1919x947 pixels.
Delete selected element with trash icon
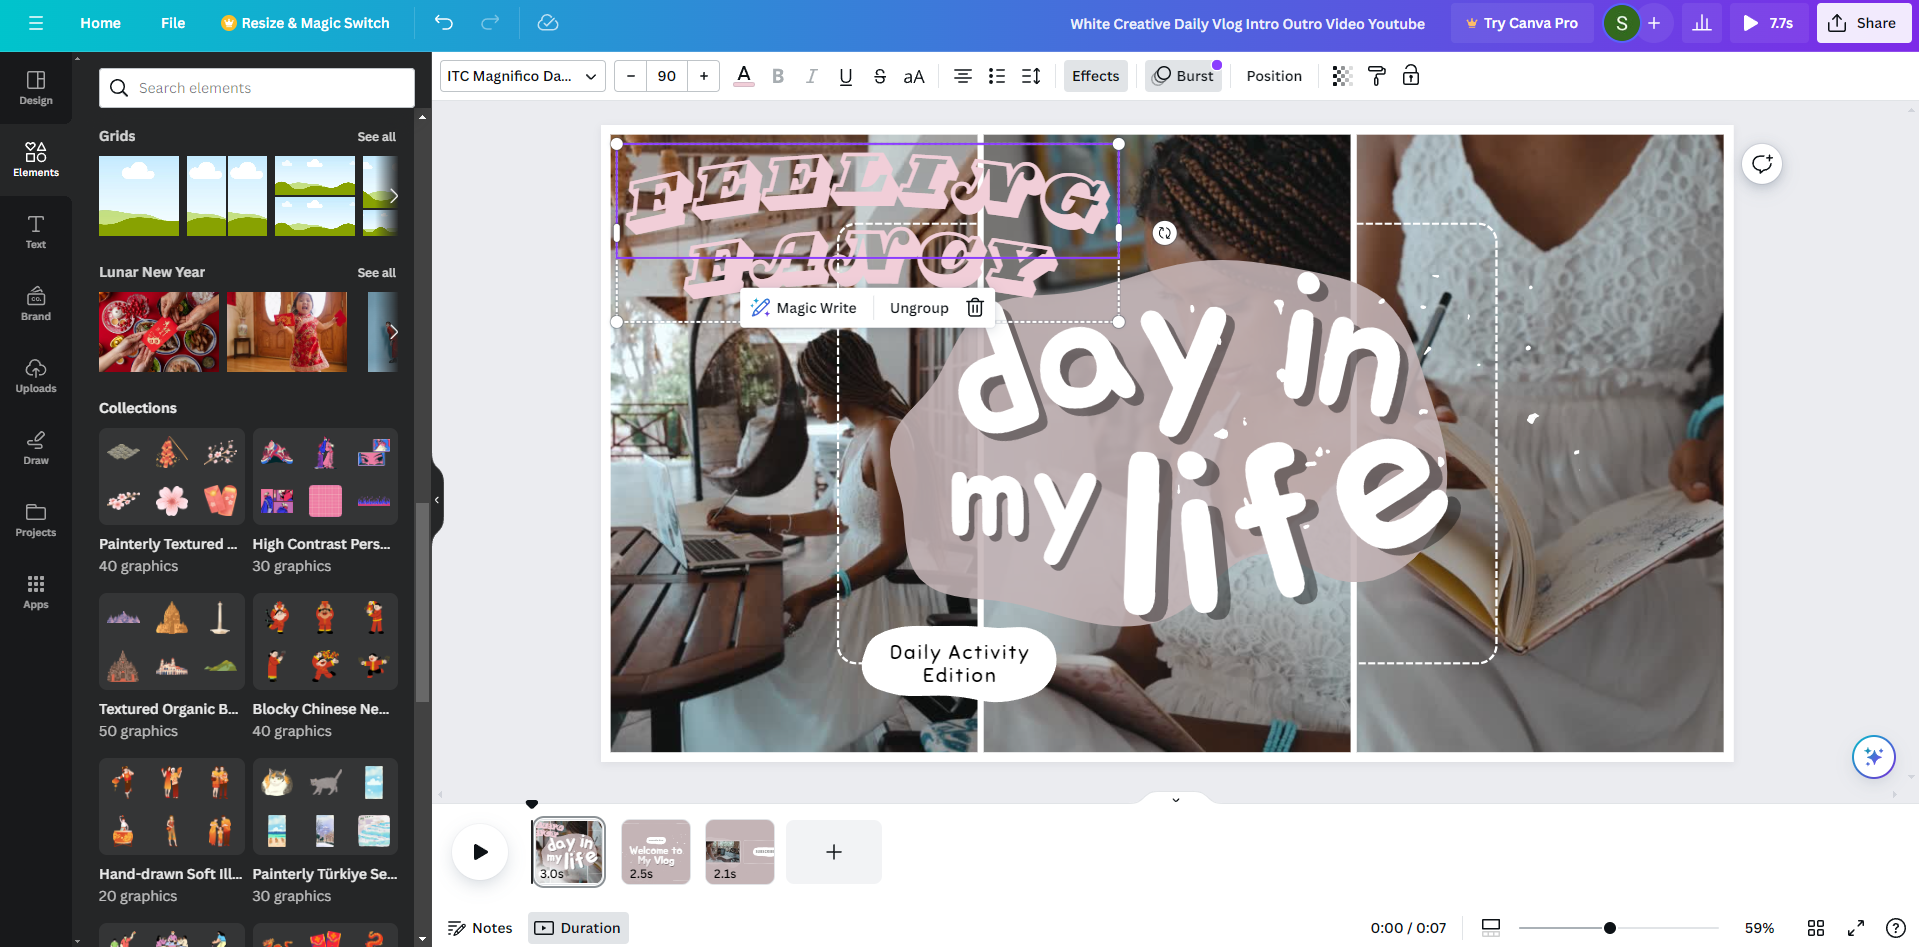(975, 308)
